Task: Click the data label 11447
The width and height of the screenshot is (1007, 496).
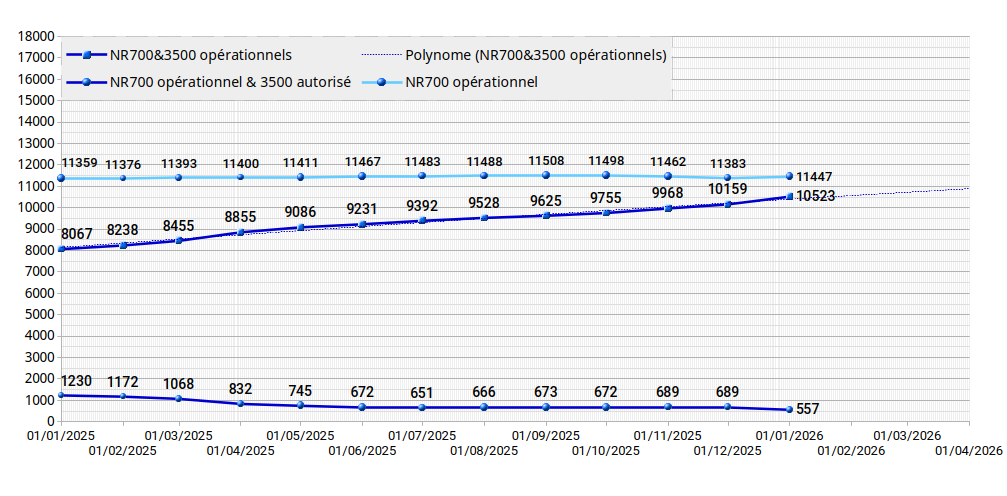Action: [x=814, y=177]
